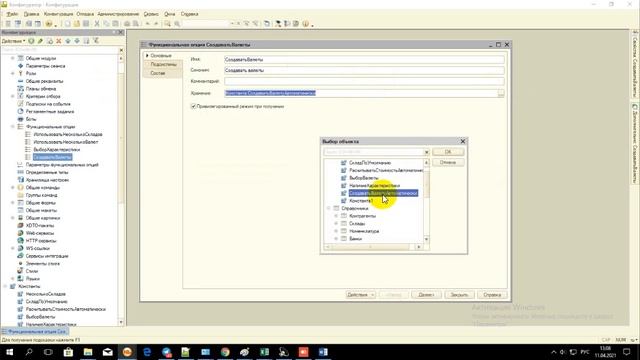Click object picker horizontal scrollbar right arrow
The image size is (640, 360).
point(419,247)
